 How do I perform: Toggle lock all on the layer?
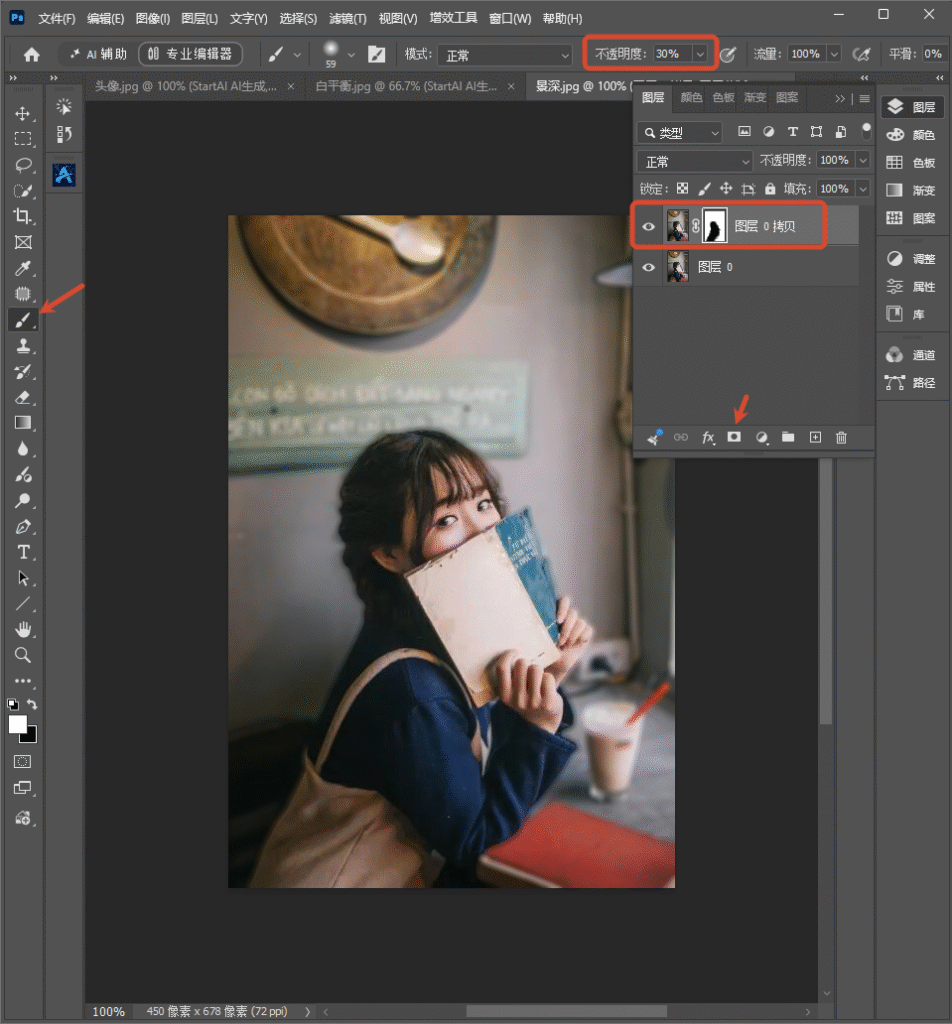(x=770, y=189)
